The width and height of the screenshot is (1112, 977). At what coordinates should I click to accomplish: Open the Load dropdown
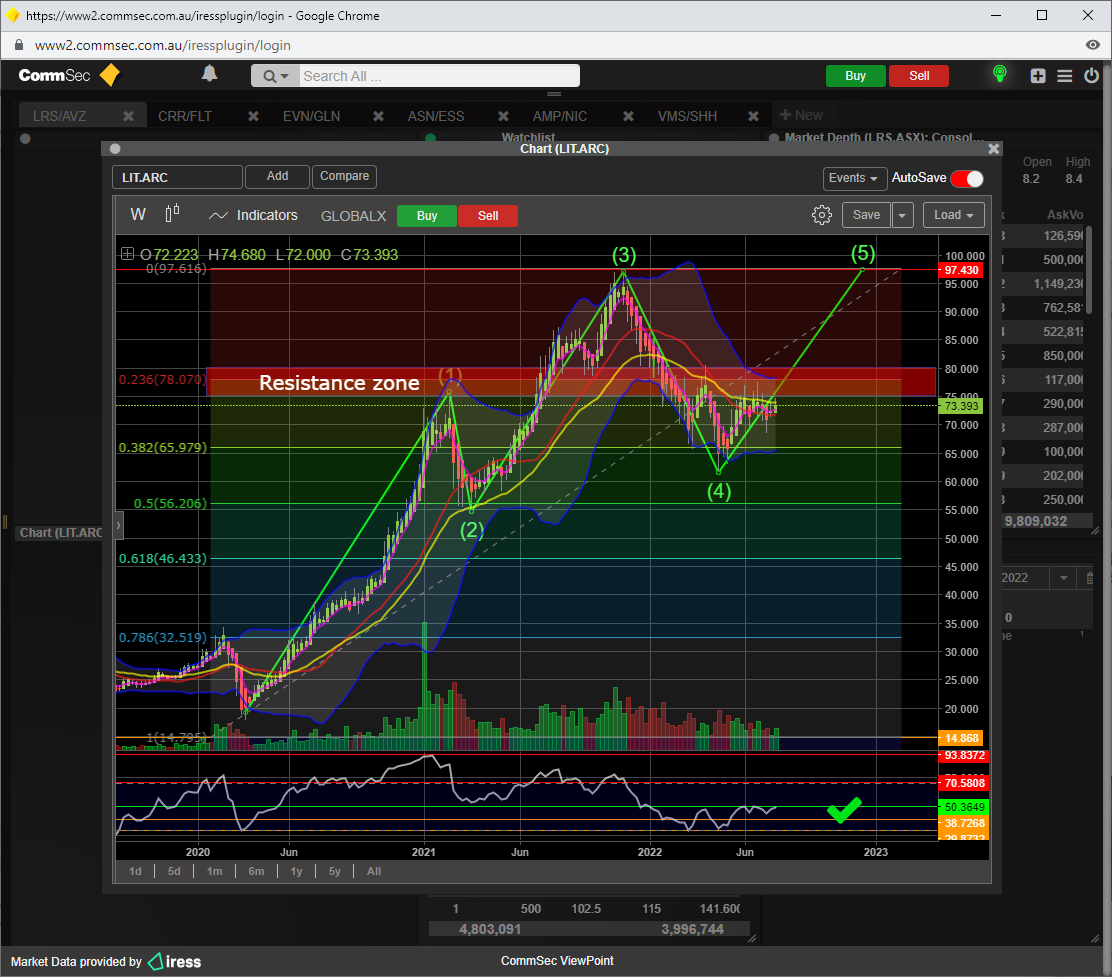954,215
